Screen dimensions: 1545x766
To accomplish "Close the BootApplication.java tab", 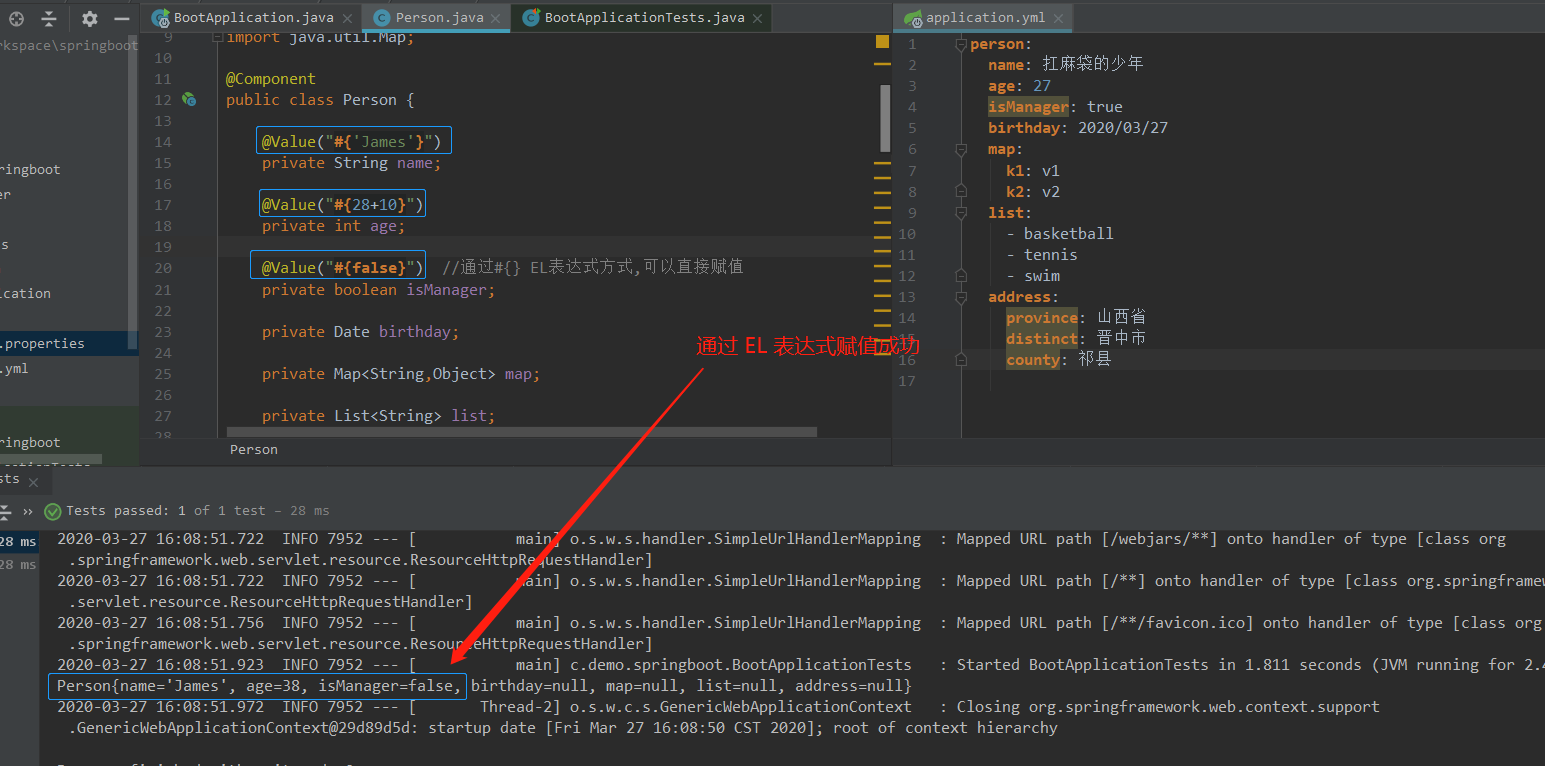I will pos(347,18).
